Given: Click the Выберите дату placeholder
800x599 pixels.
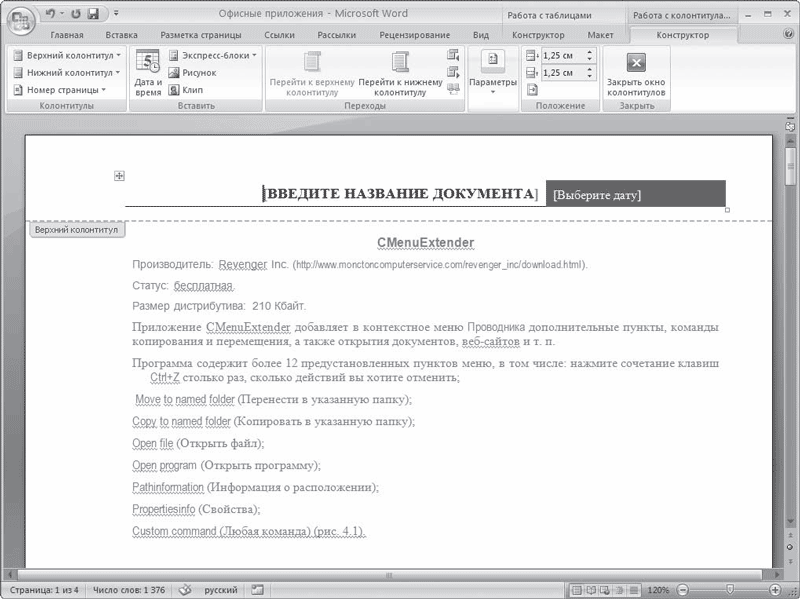Looking at the screenshot, I should [597, 195].
